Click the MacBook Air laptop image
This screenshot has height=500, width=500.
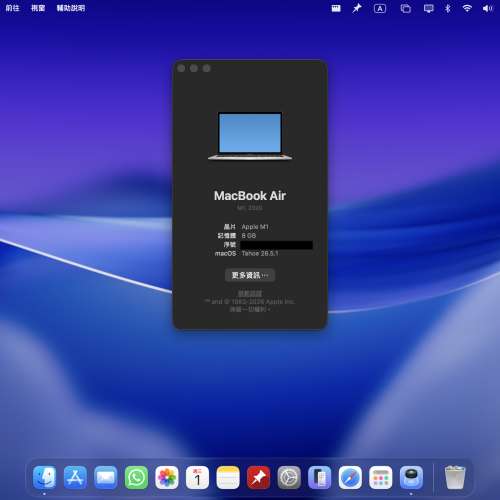tap(250, 136)
